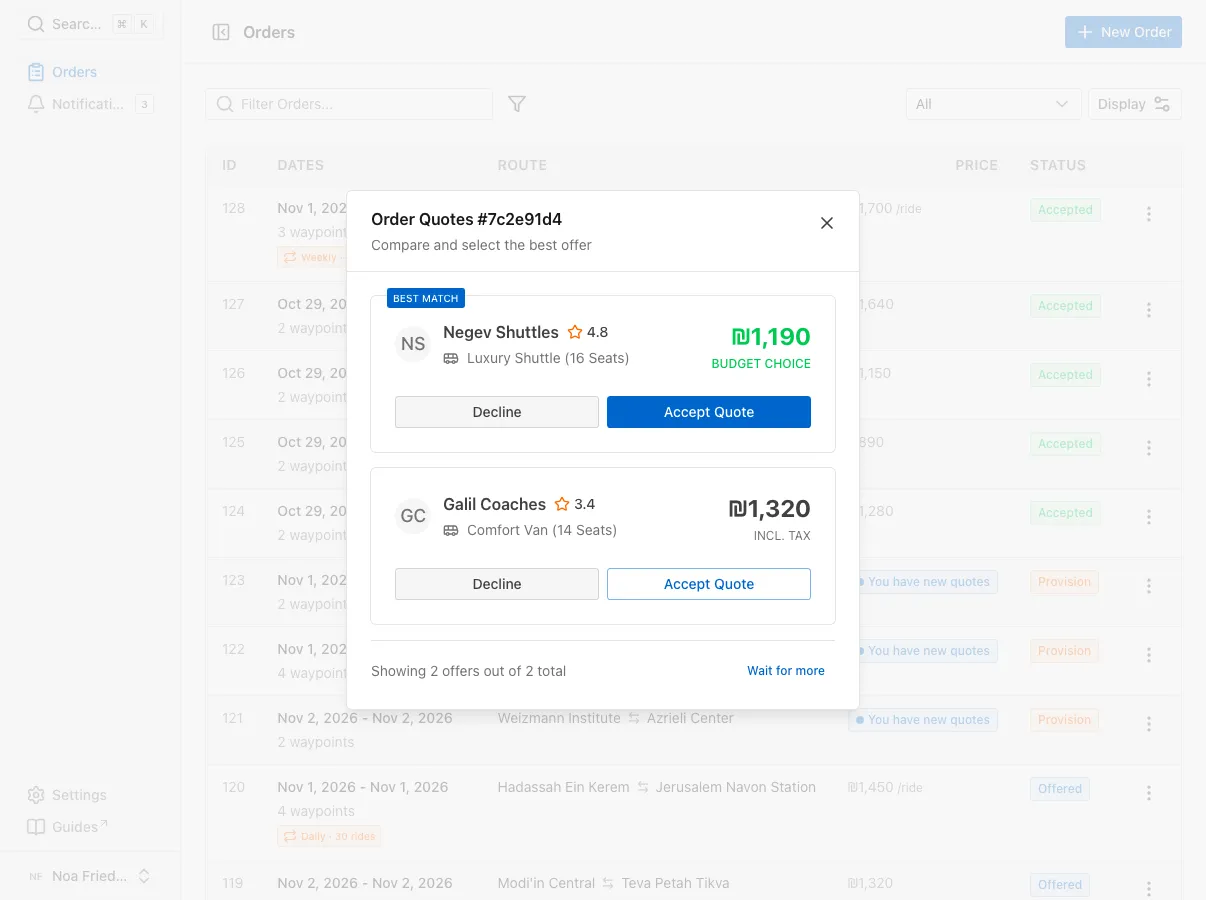Expand the Noa Fried... account switcher

pos(90,876)
